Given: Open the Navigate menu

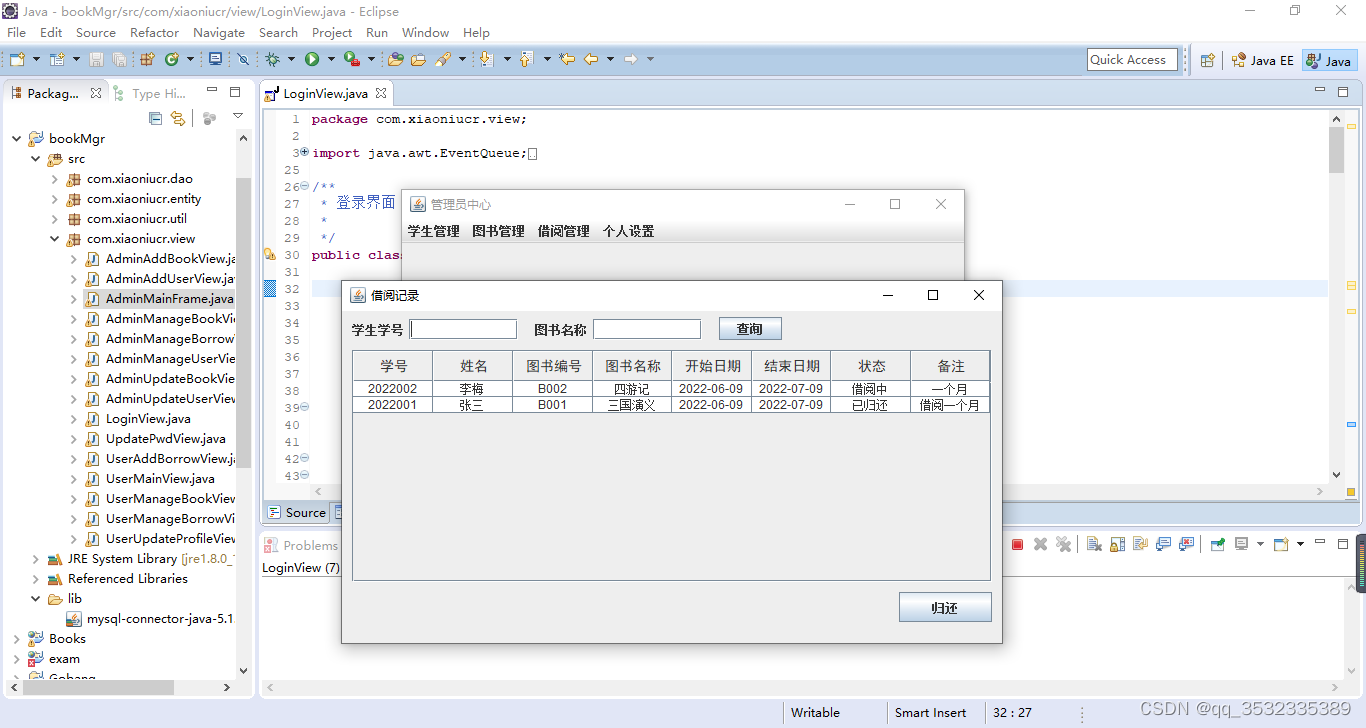Looking at the screenshot, I should [219, 32].
